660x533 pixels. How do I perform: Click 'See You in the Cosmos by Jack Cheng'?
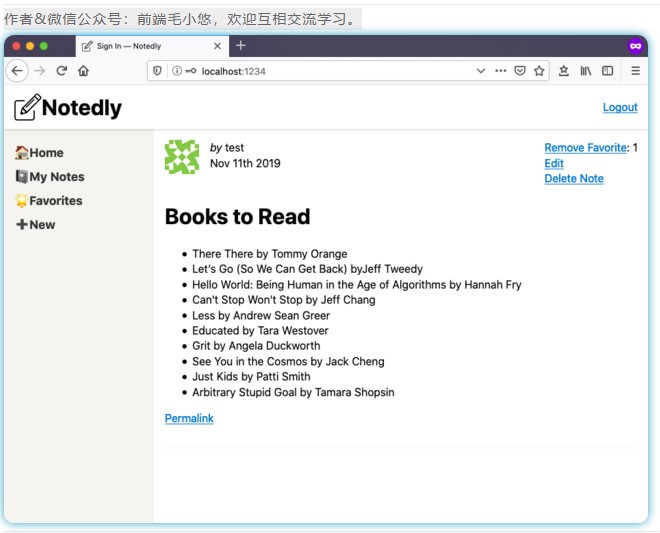(288, 361)
